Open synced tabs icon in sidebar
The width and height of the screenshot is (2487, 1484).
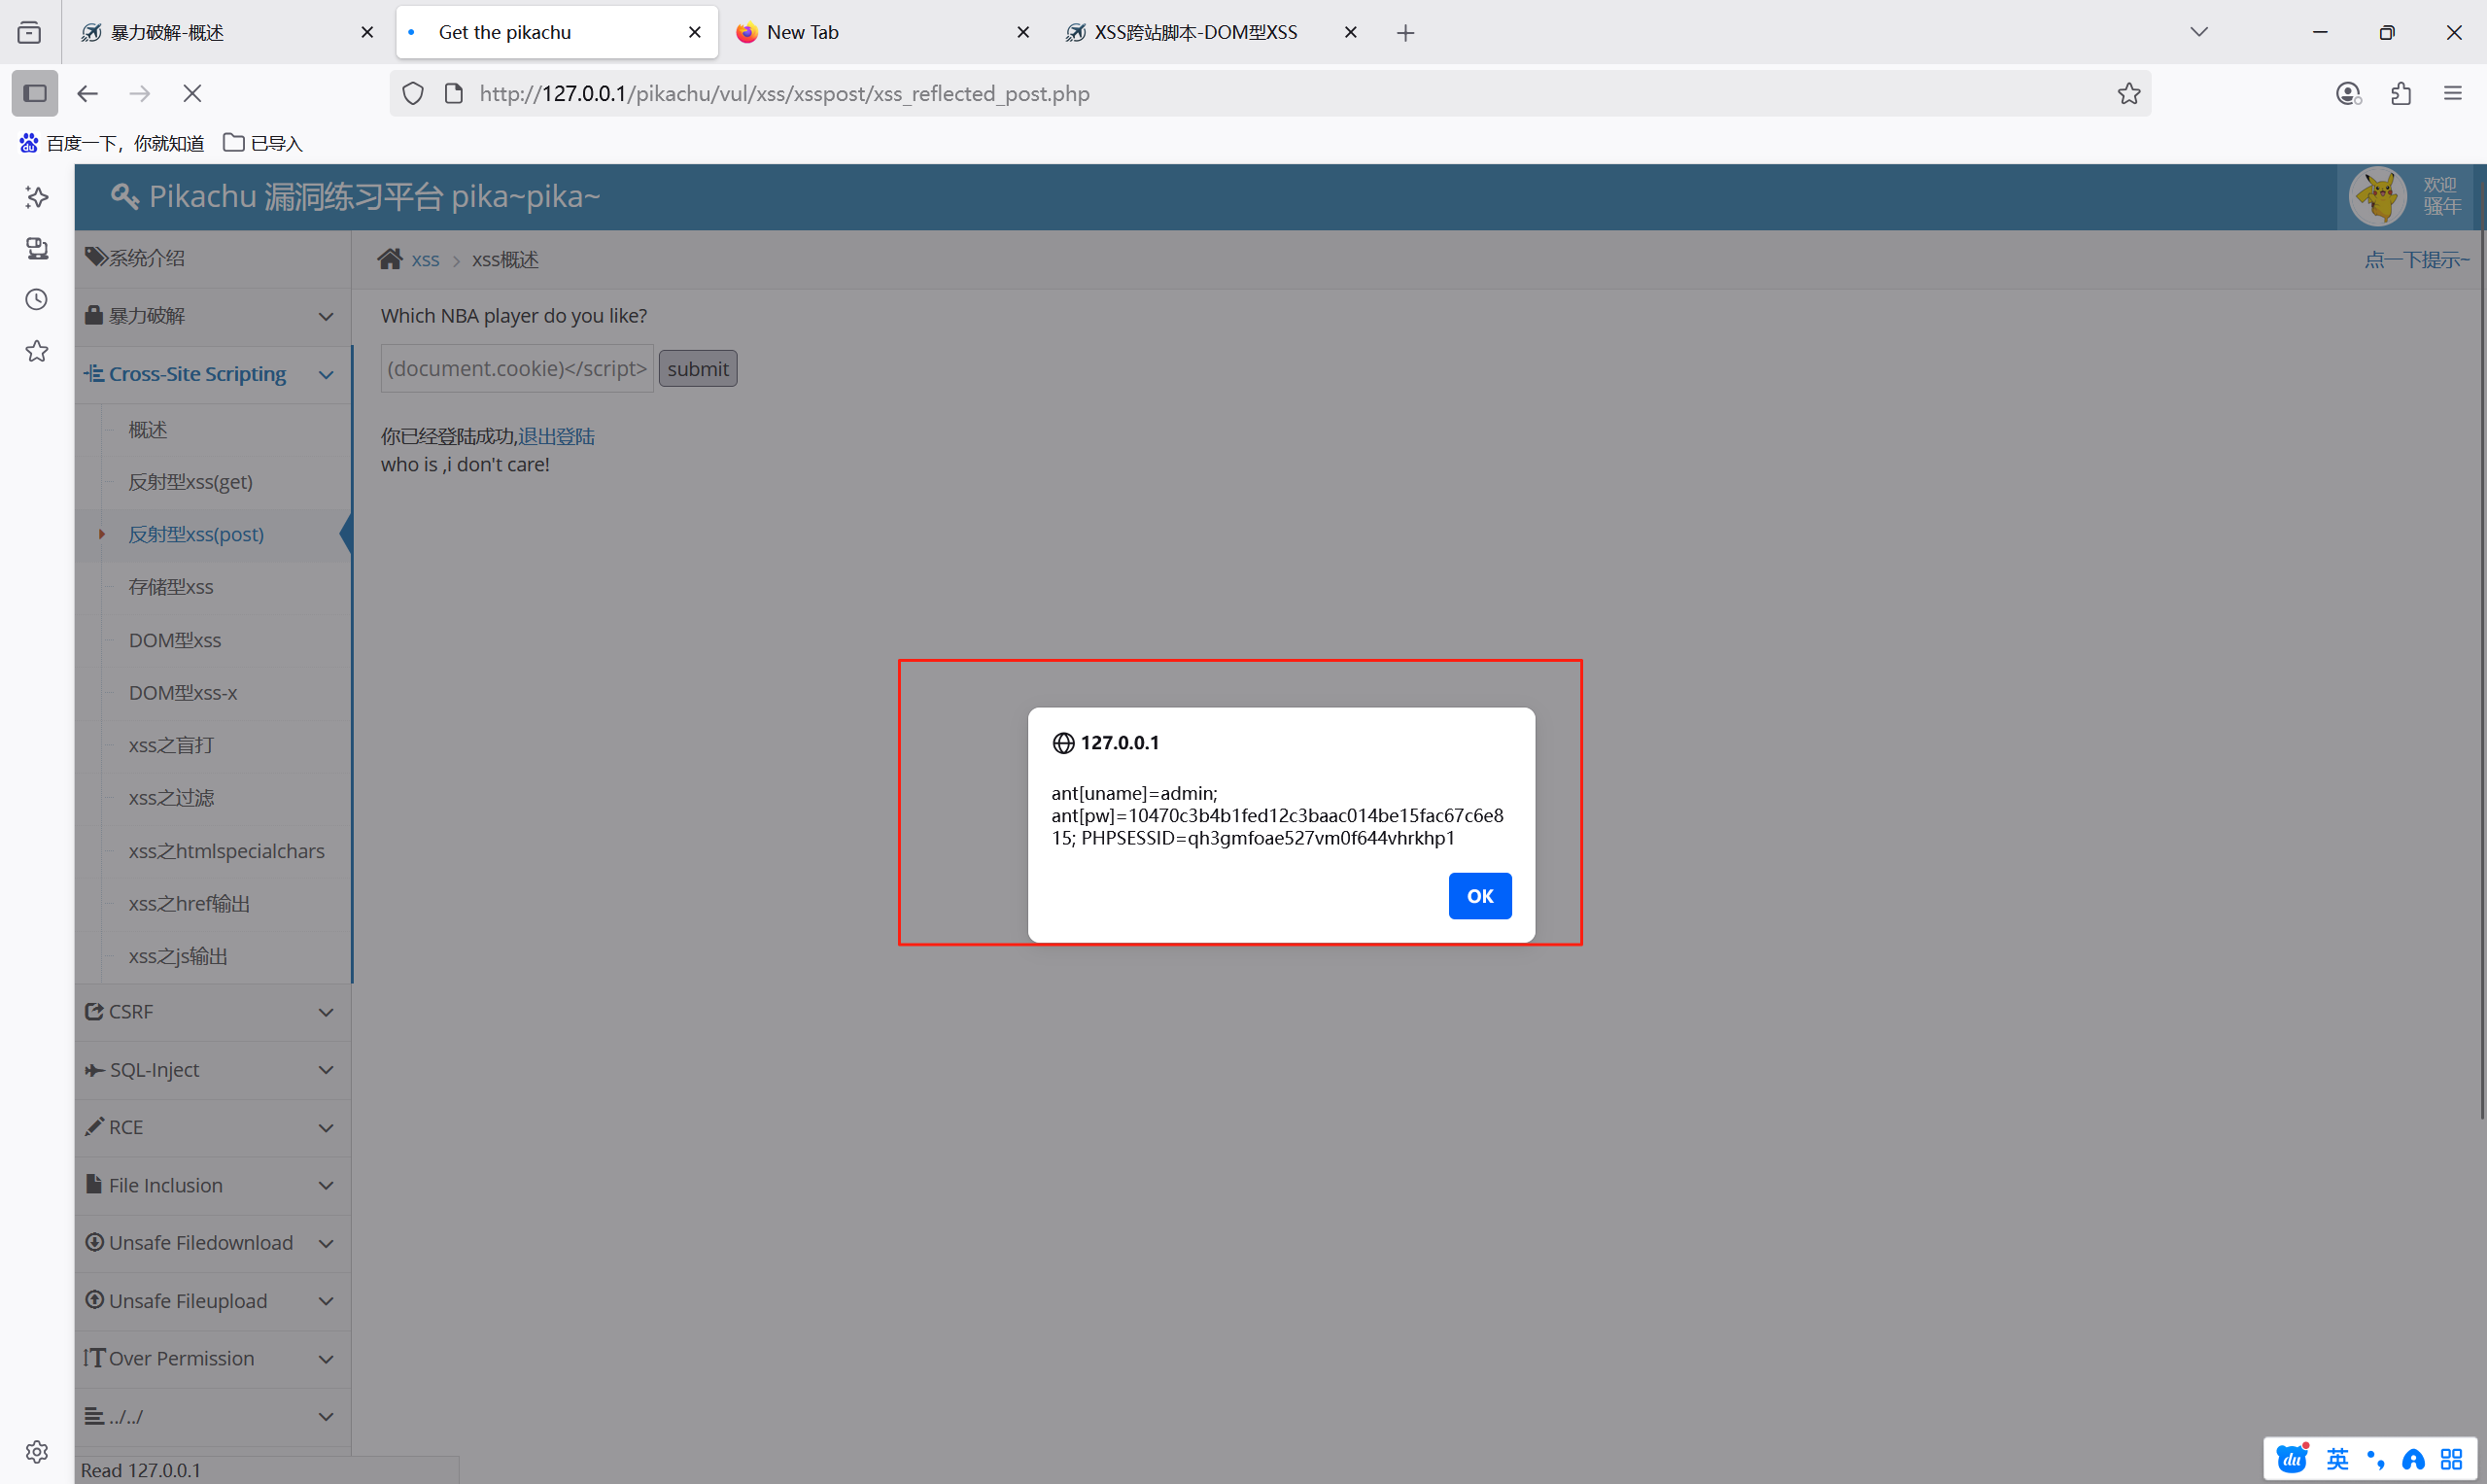click(x=37, y=248)
